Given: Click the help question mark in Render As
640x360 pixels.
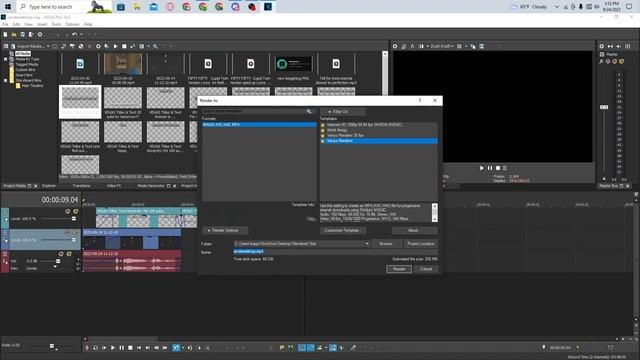Looking at the screenshot, I should coord(420,100).
